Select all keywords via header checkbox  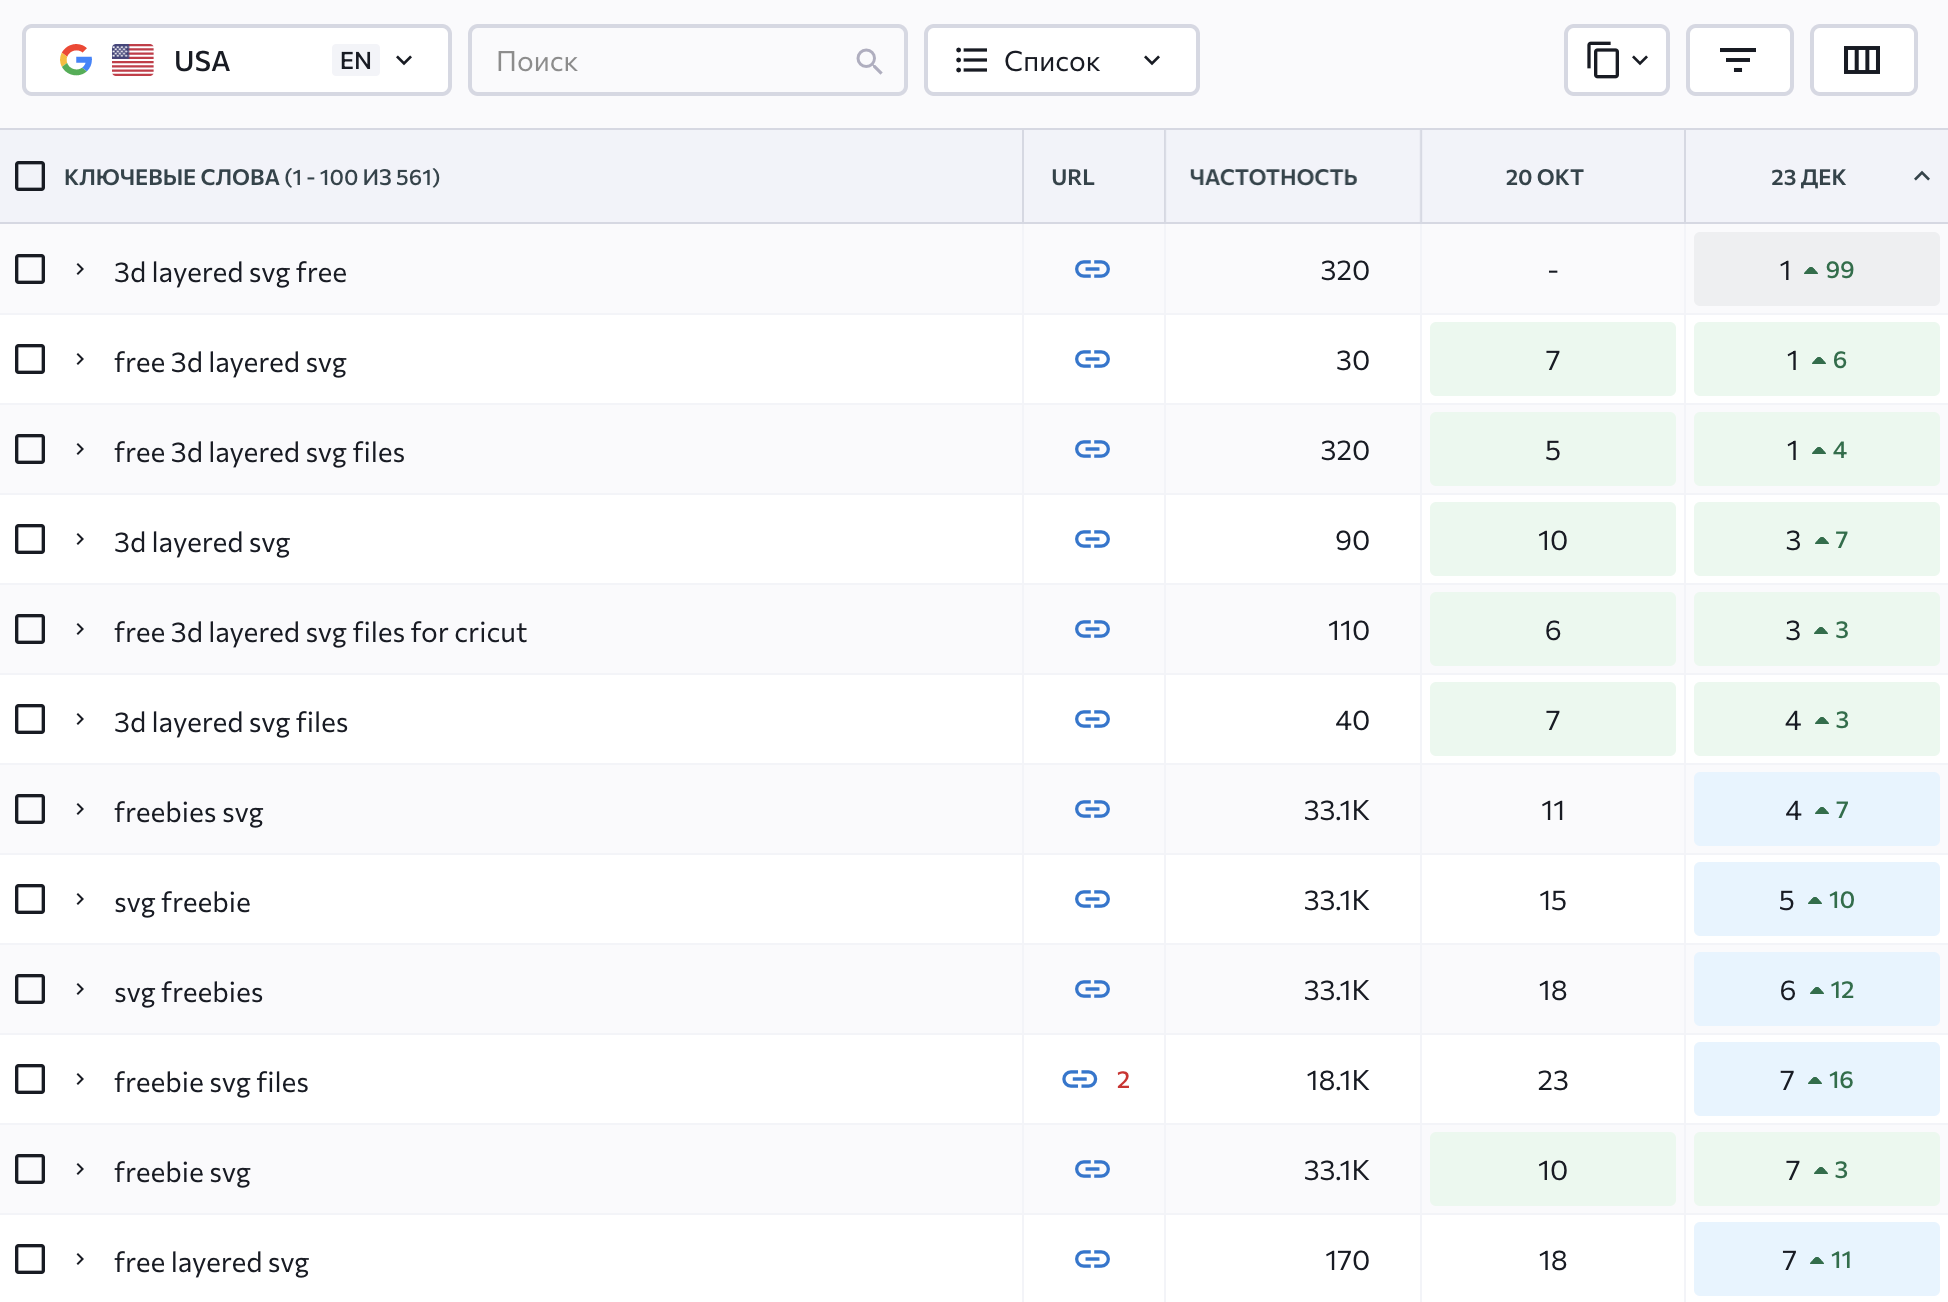pos(31,177)
